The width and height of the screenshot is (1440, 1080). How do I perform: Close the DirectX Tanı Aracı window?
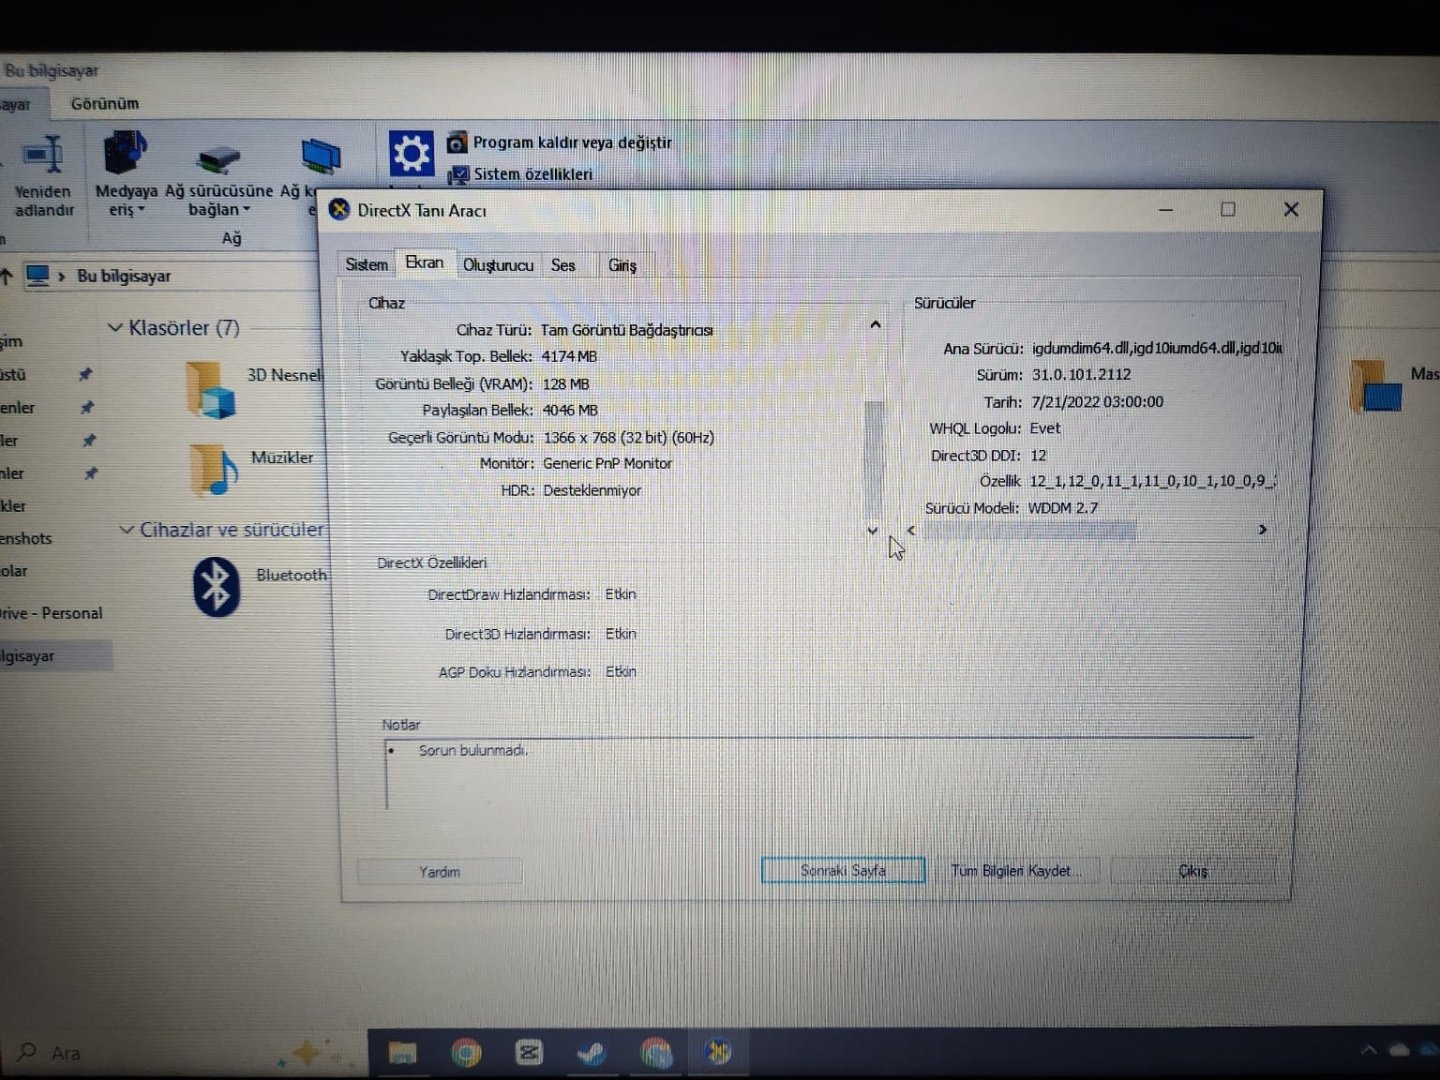click(x=1291, y=209)
